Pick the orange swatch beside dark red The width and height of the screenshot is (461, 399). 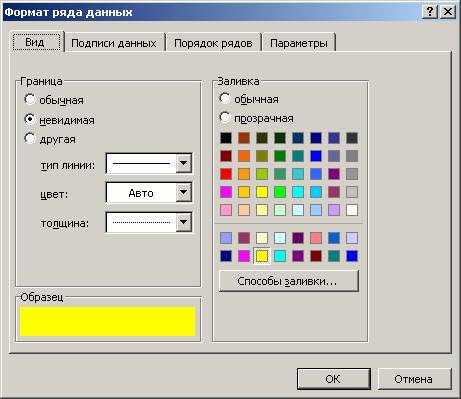(x=244, y=156)
